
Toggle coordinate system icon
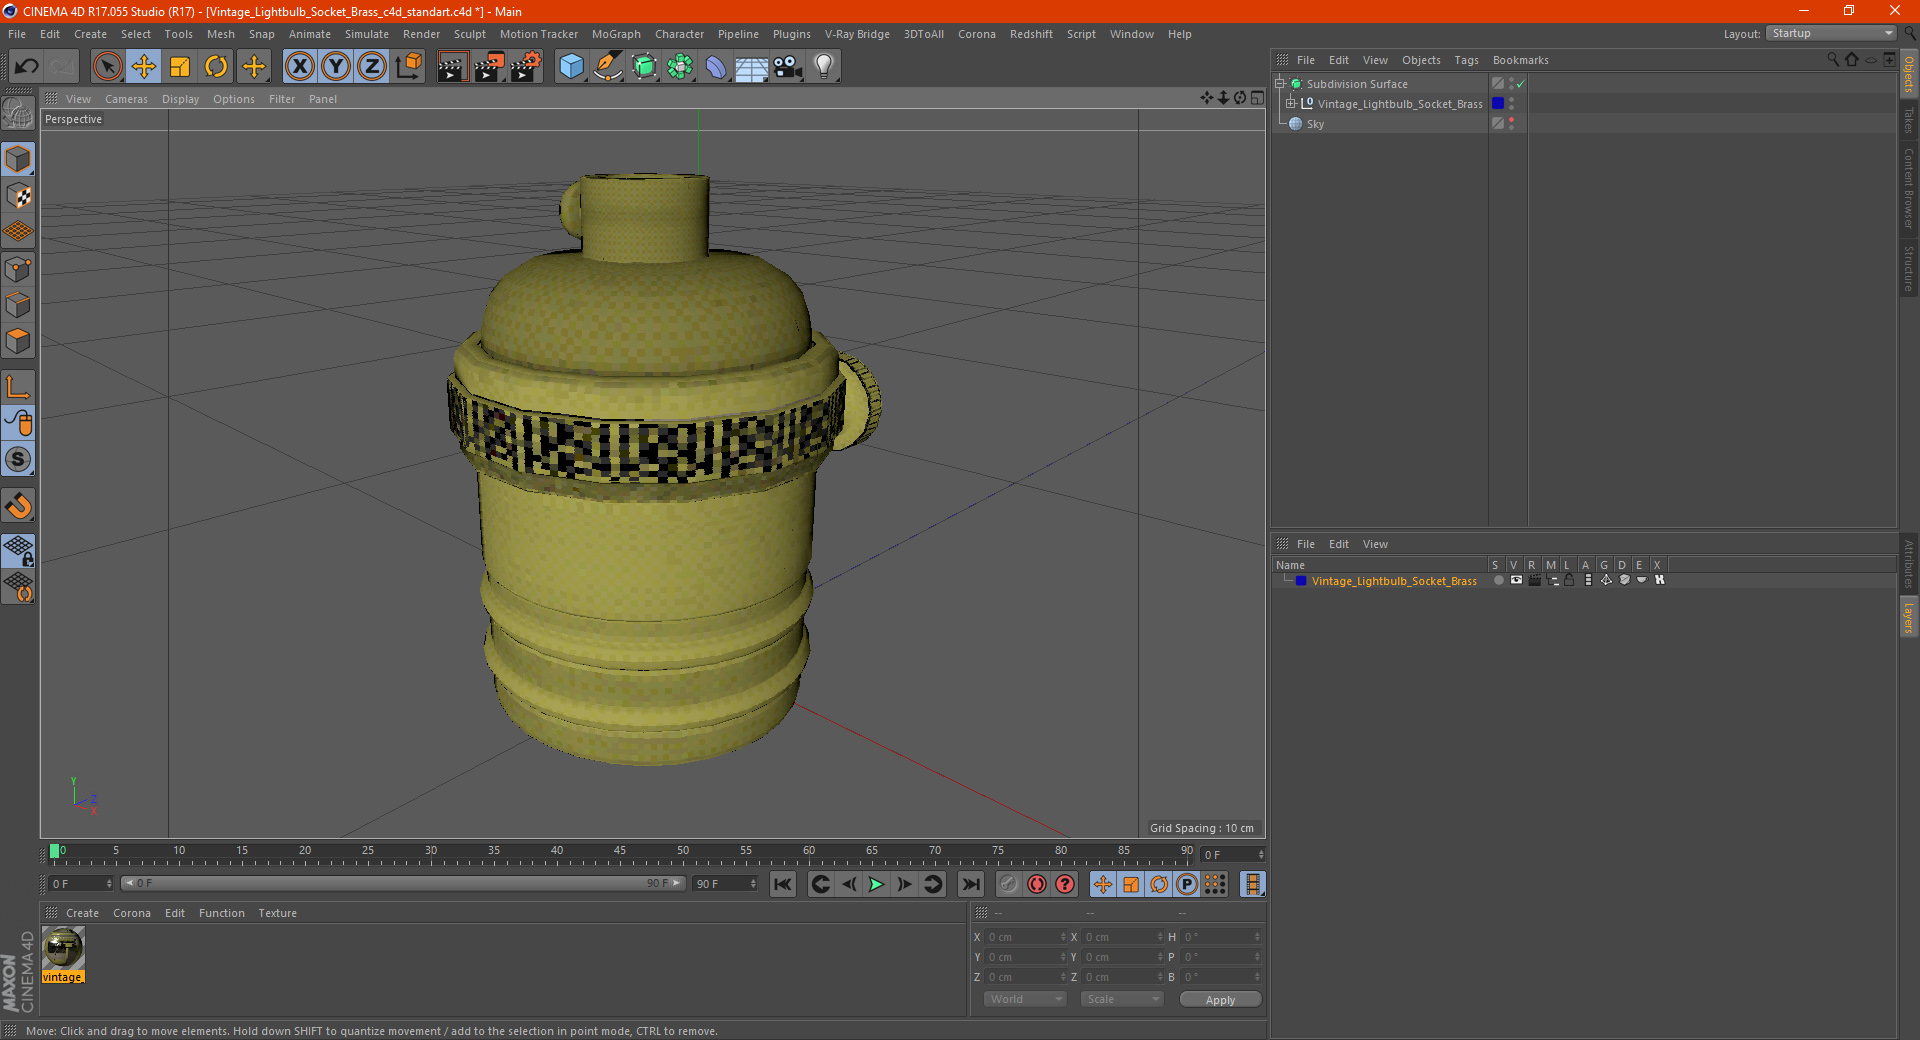point(408,67)
